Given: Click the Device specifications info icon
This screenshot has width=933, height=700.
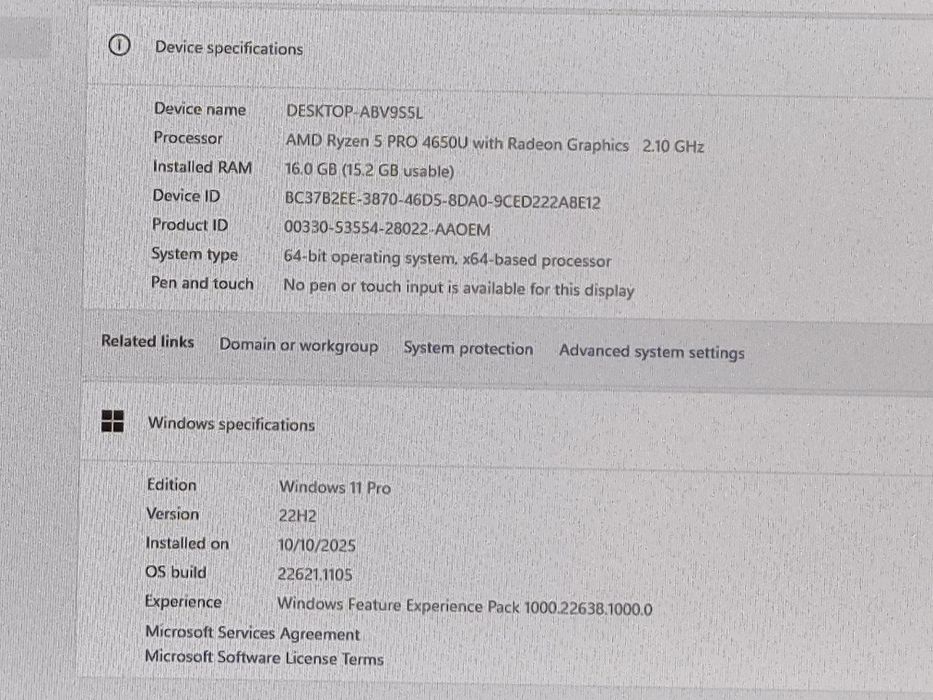Looking at the screenshot, I should coord(119,45).
